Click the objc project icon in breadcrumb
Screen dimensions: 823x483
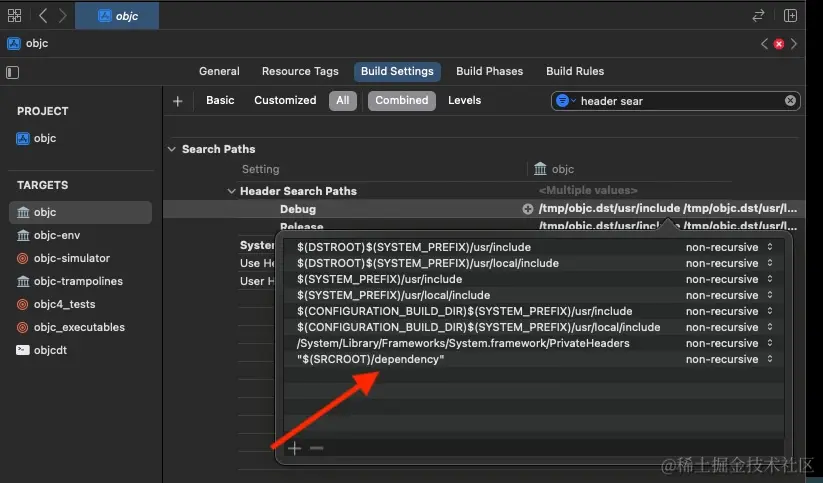14,44
